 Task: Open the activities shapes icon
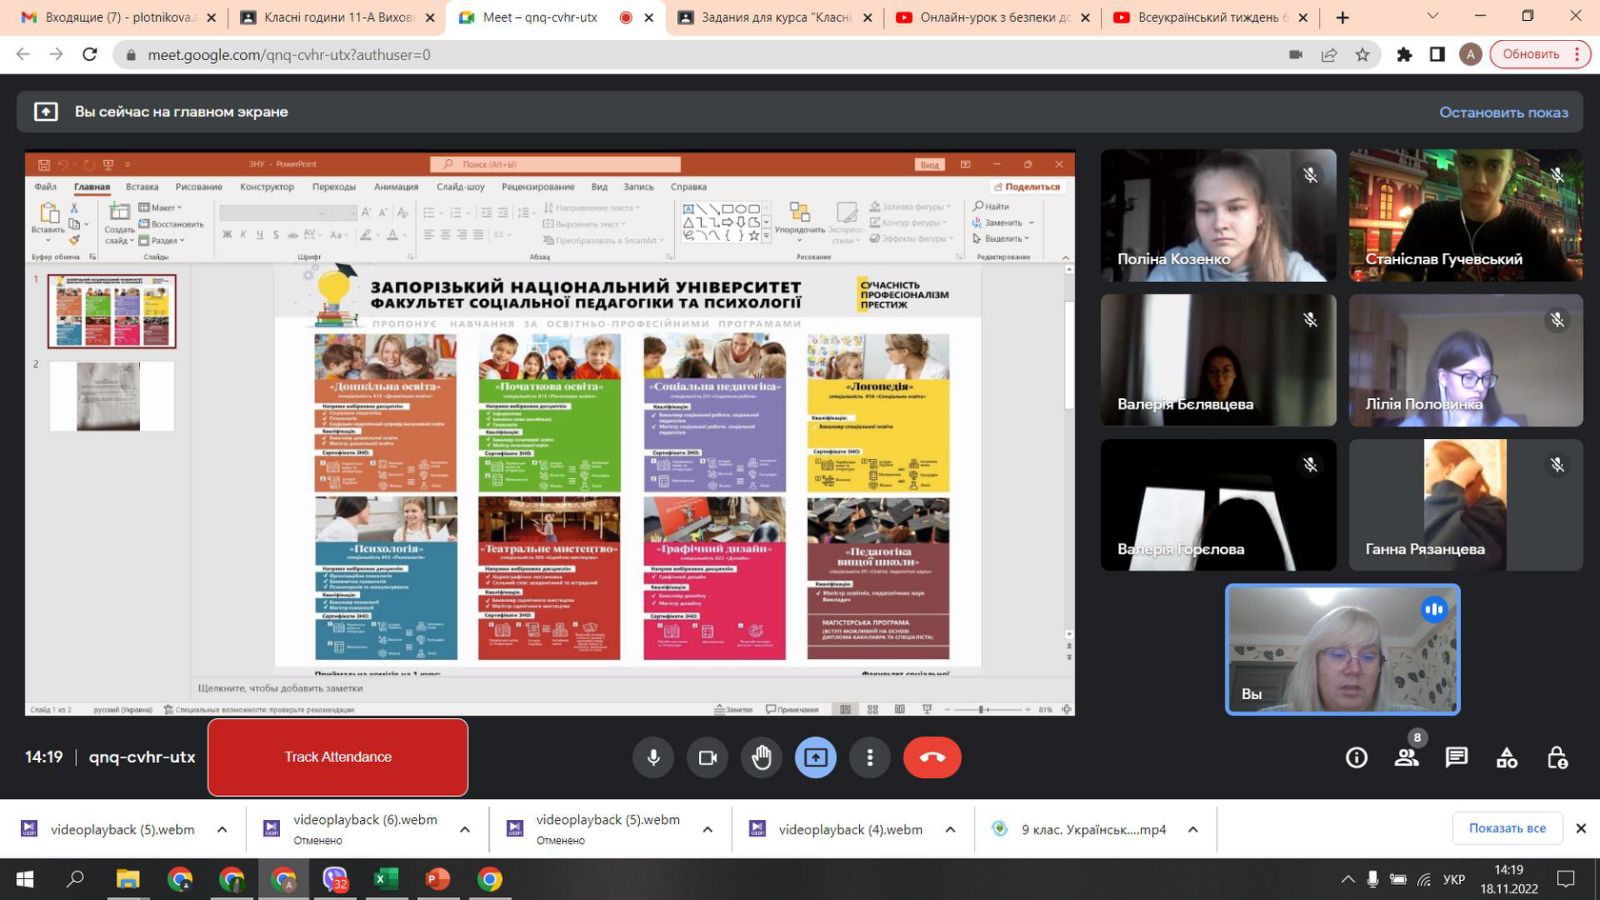[1506, 758]
